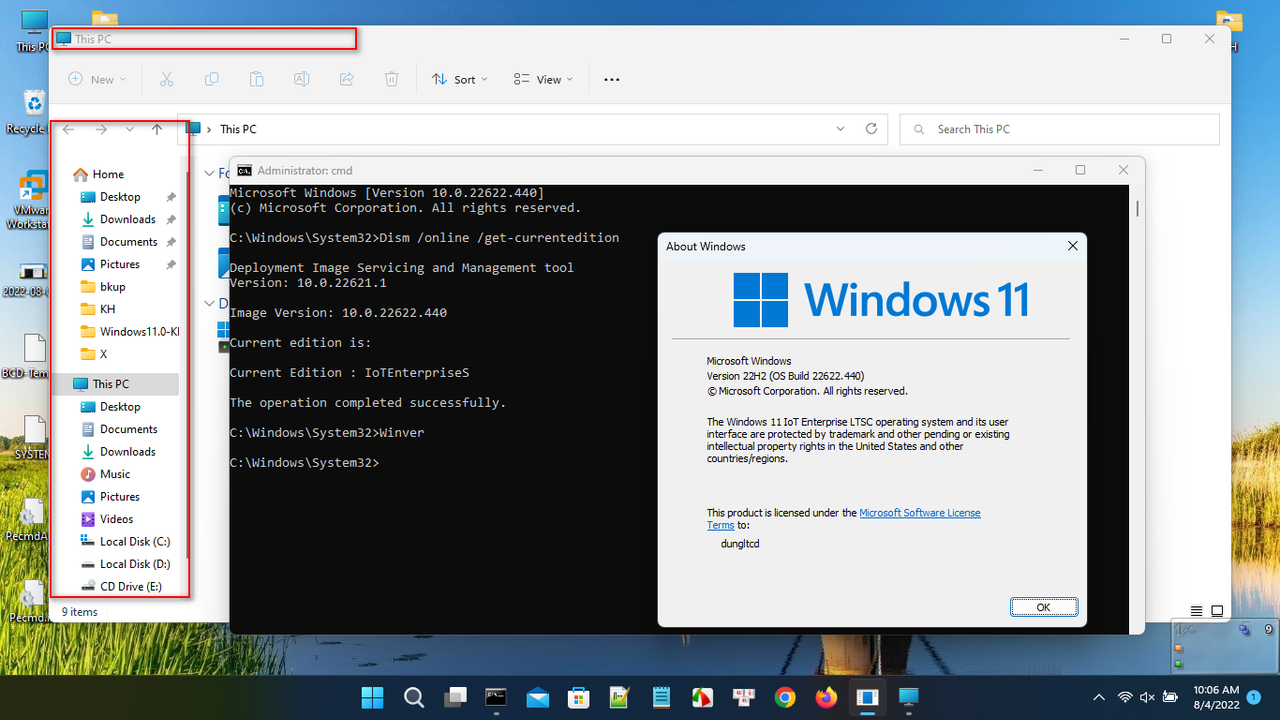Open Notepad from the taskbar

tap(661, 697)
